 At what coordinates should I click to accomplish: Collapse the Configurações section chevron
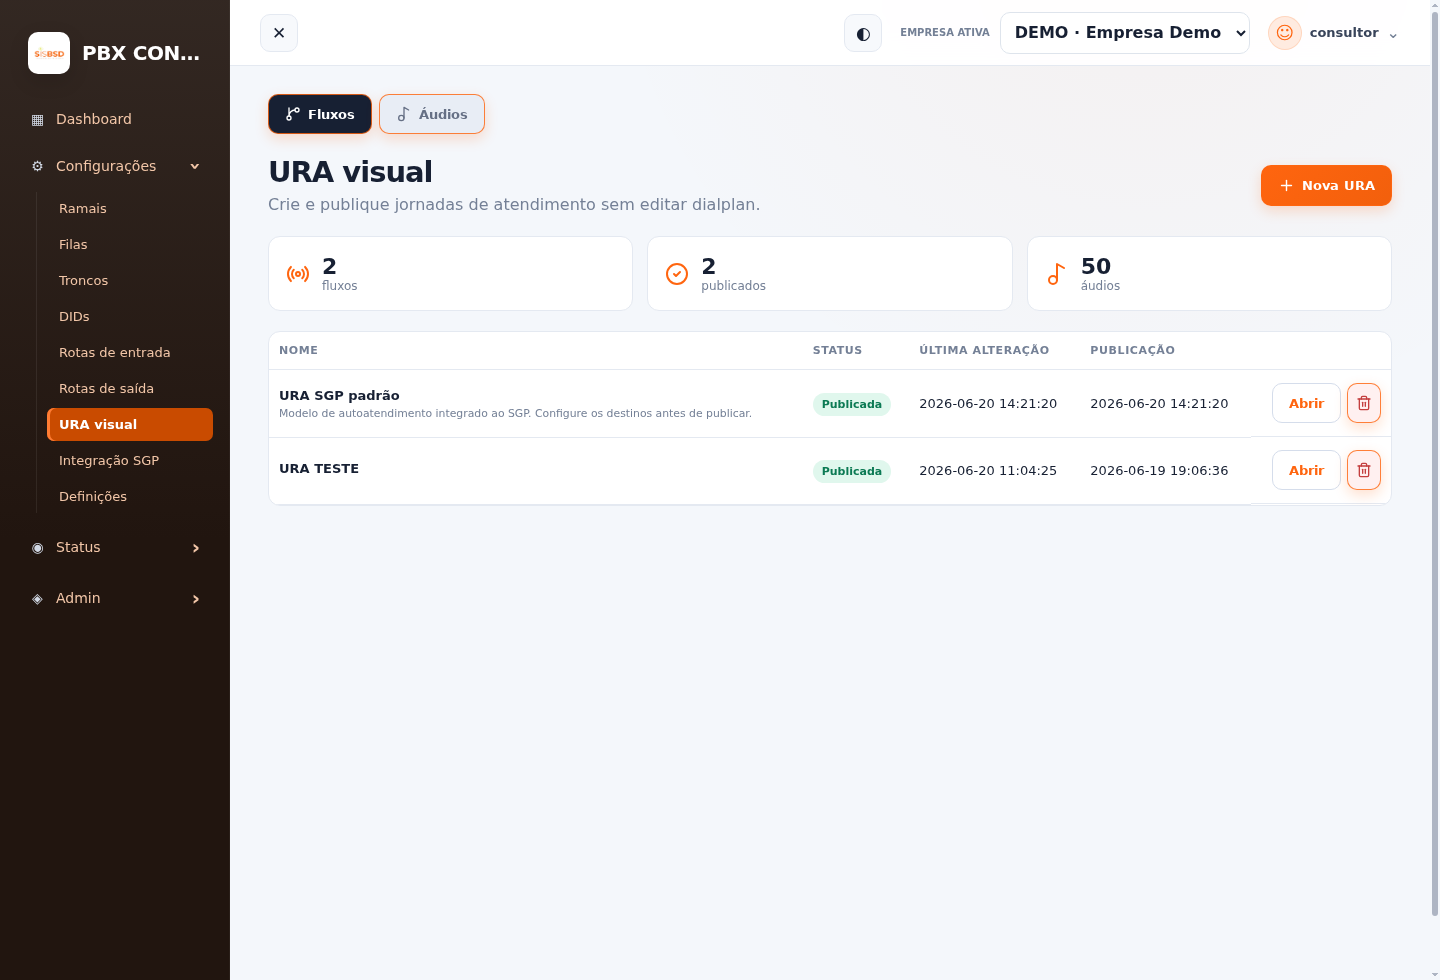tap(195, 166)
